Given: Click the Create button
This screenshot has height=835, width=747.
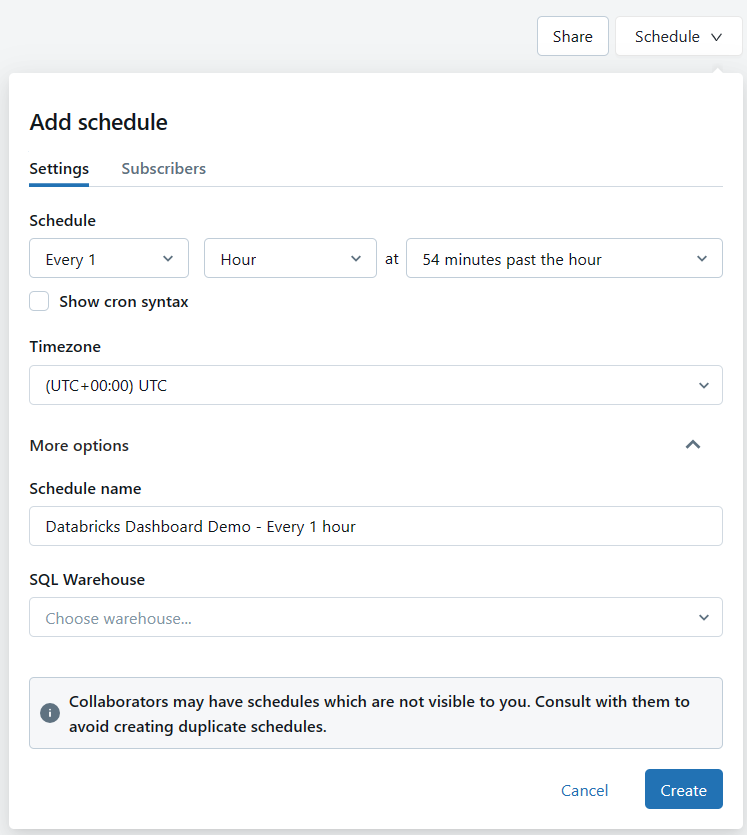Looking at the screenshot, I should point(683,789).
